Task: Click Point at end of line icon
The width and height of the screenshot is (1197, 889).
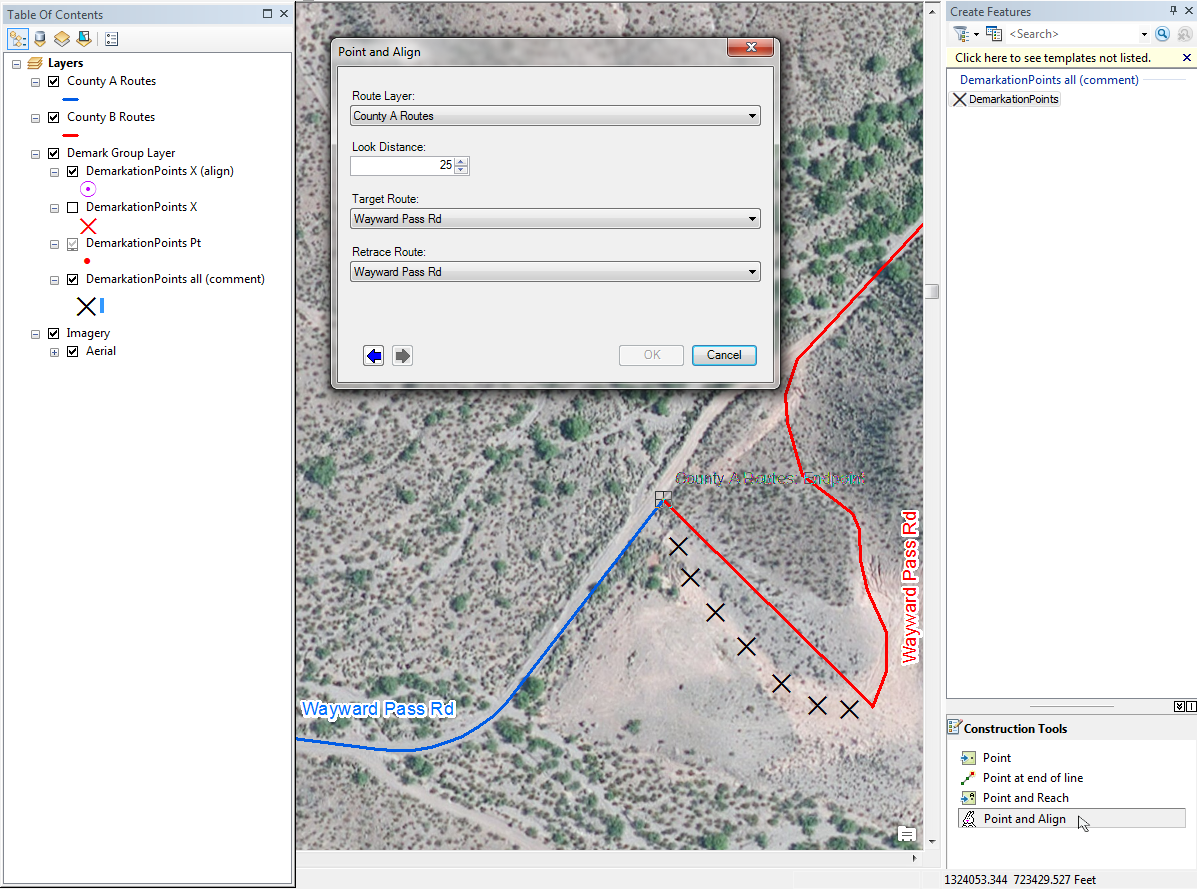Action: coord(968,778)
